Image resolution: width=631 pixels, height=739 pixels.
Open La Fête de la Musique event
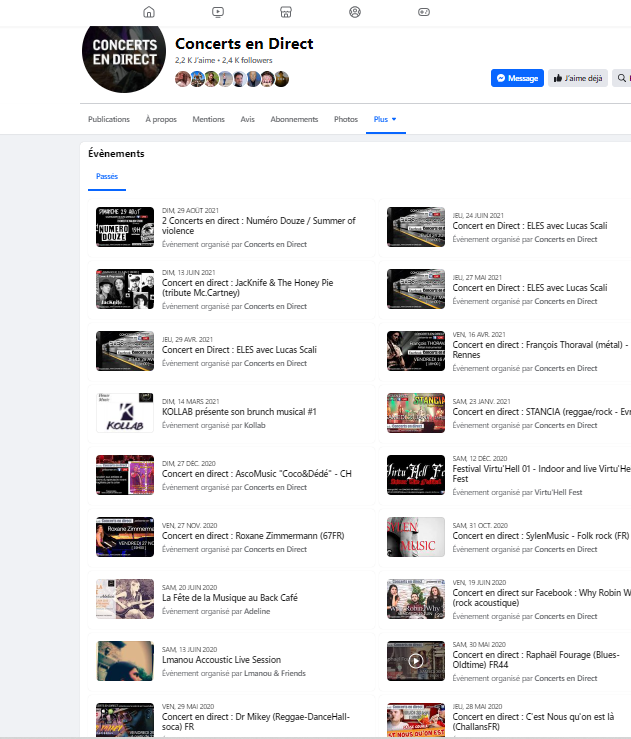pos(229,598)
